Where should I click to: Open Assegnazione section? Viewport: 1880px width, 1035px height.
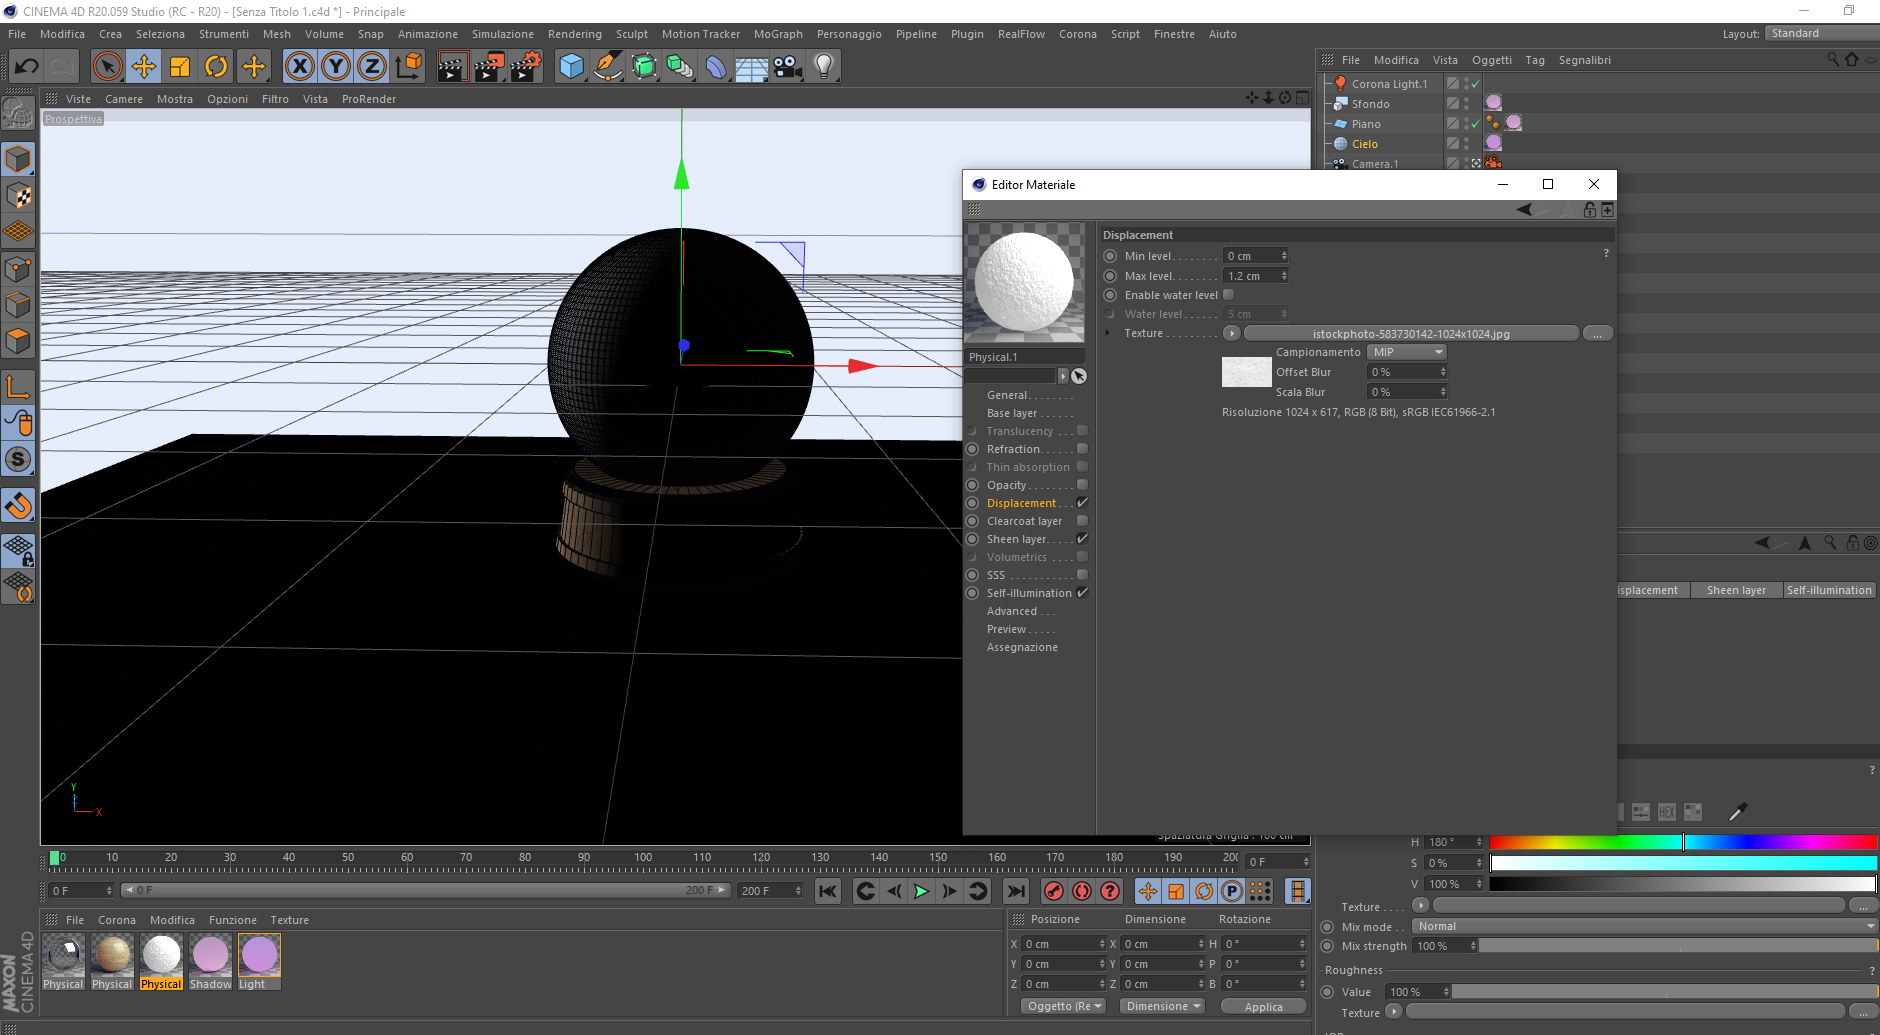[x=1022, y=647]
